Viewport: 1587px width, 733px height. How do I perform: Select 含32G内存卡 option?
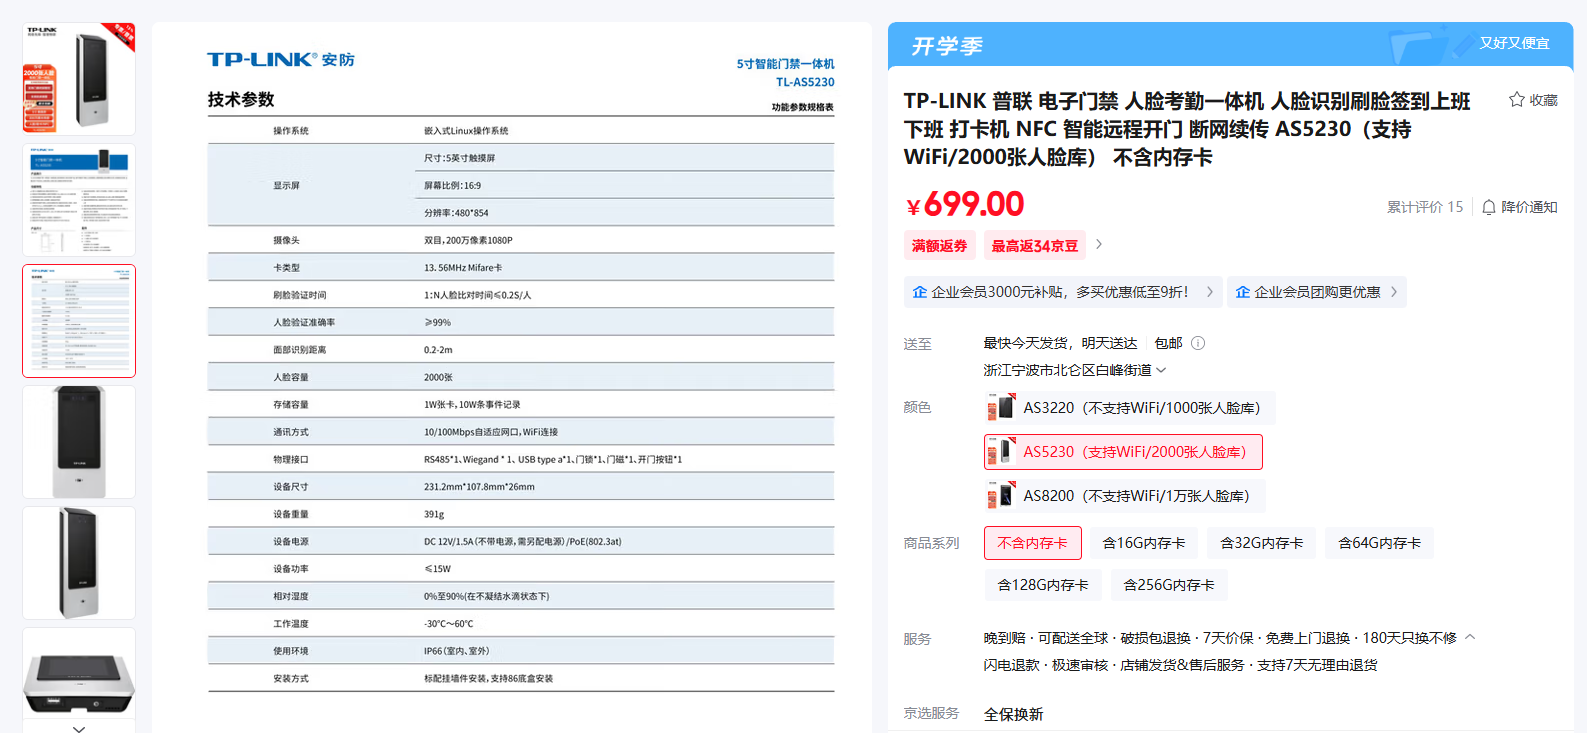(x=1262, y=543)
